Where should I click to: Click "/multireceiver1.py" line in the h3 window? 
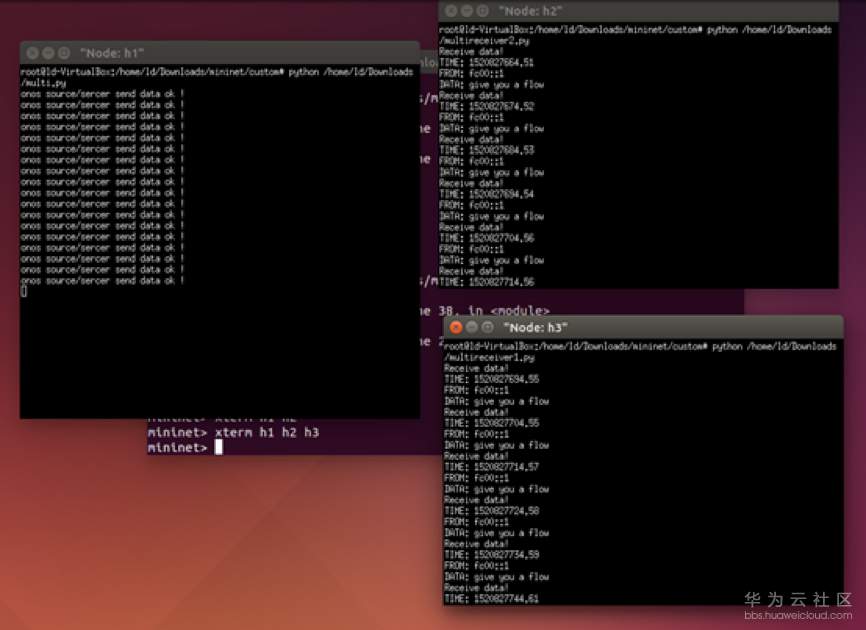click(x=489, y=357)
